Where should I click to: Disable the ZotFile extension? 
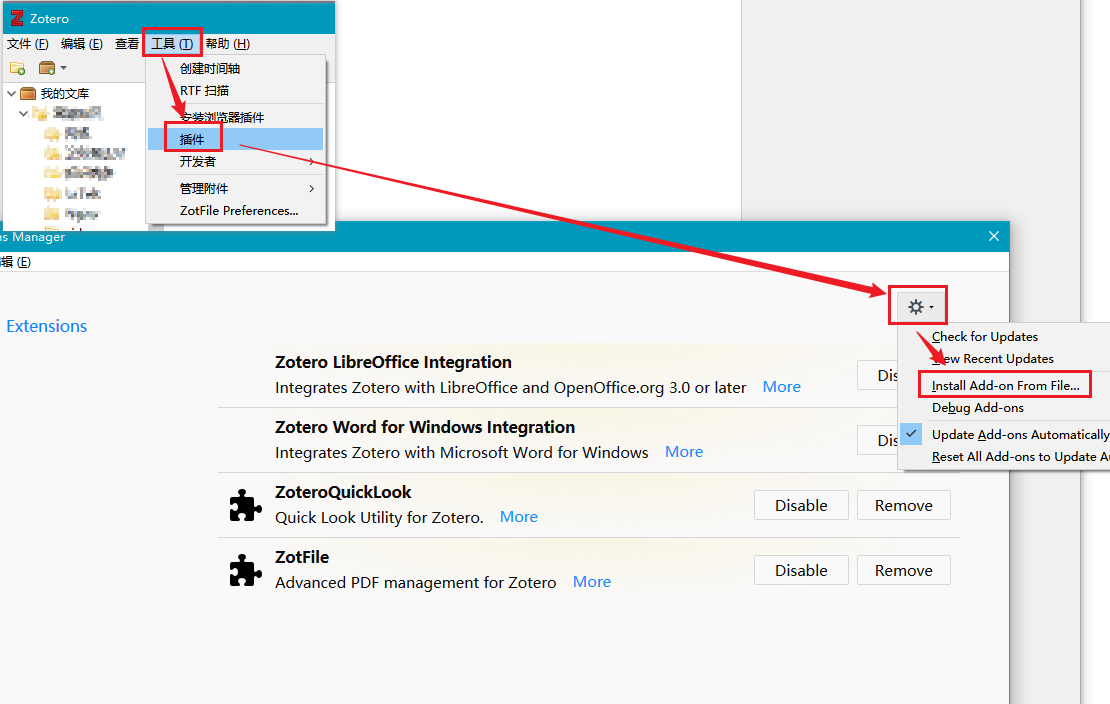pos(801,570)
